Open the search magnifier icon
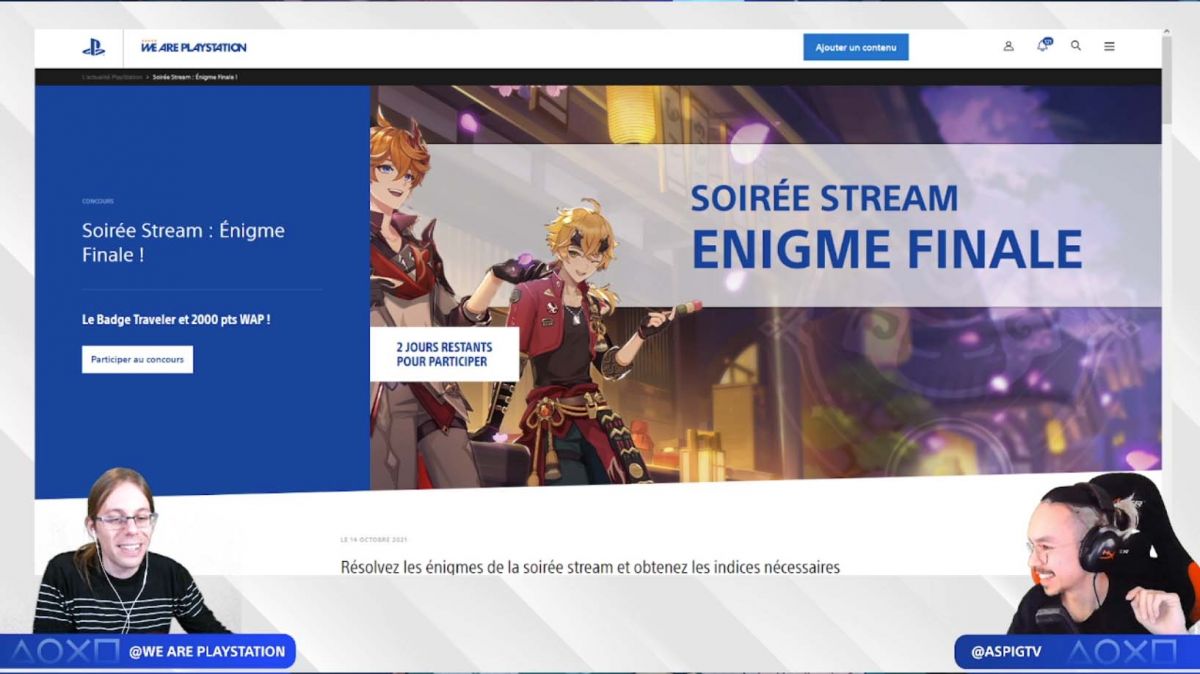 (1076, 46)
